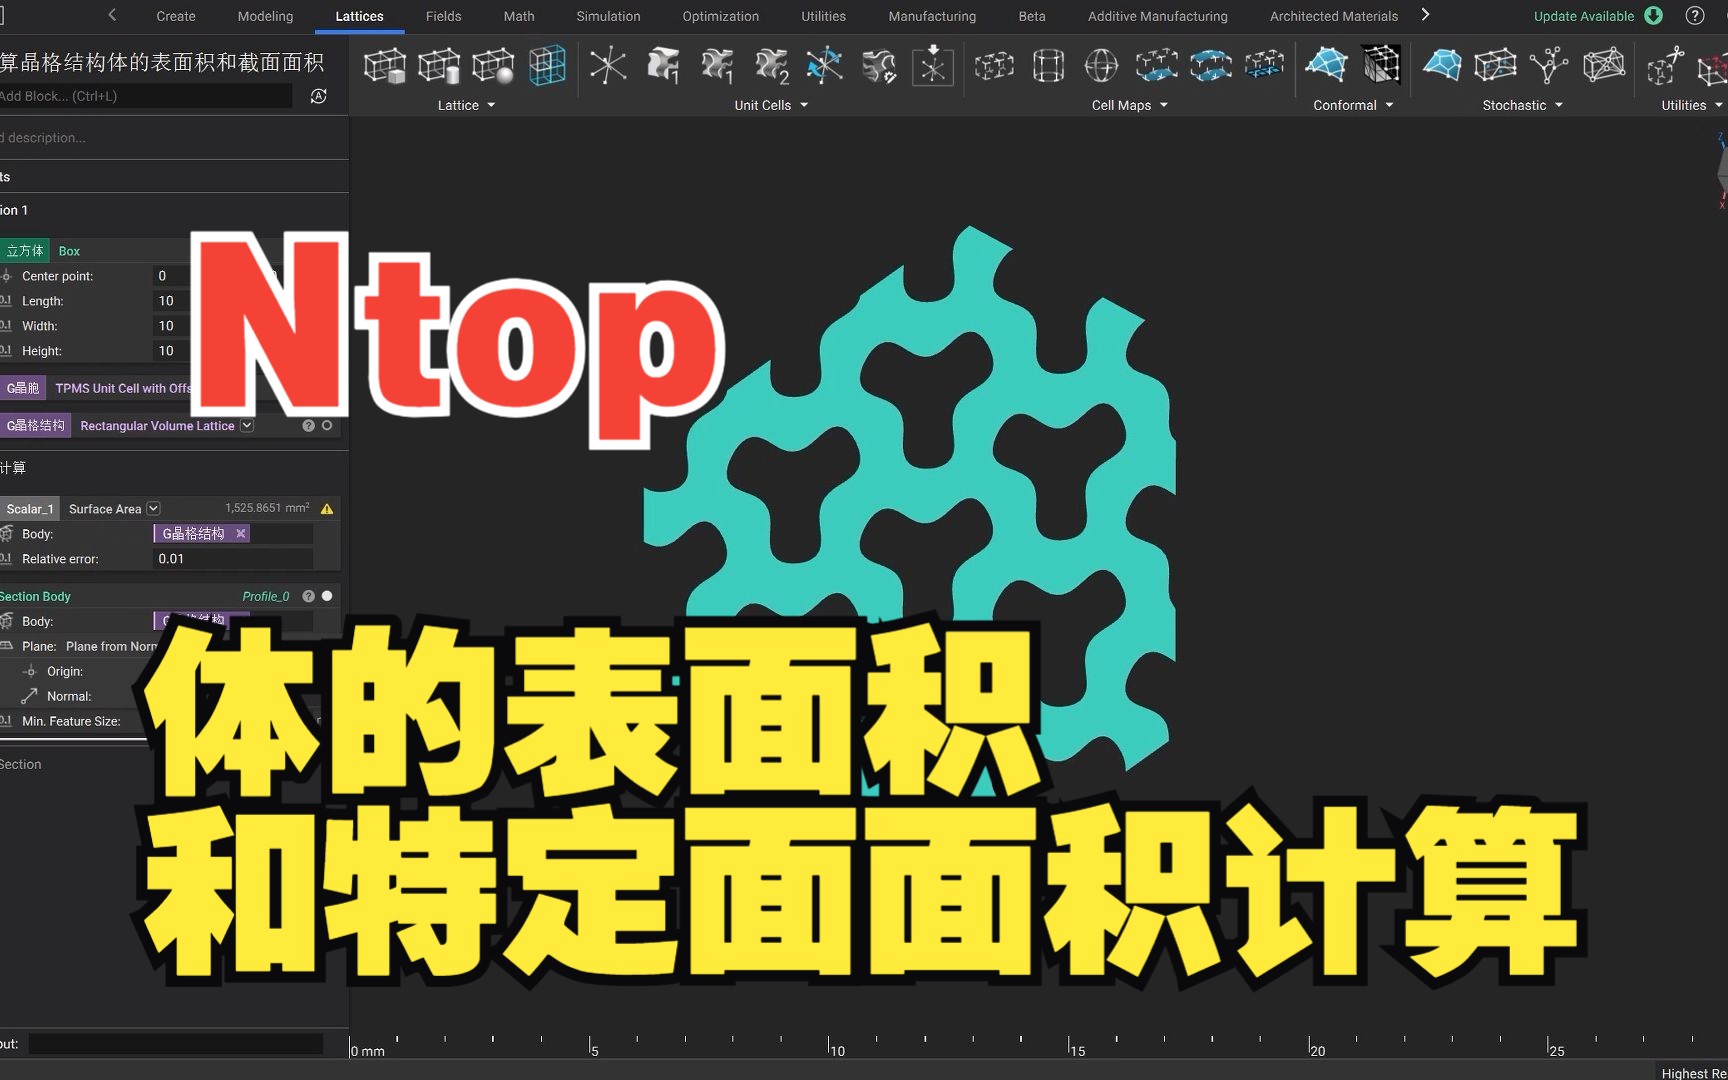Open the Architected Materials tab
The image size is (1728, 1080).
pyautogui.click(x=1333, y=16)
